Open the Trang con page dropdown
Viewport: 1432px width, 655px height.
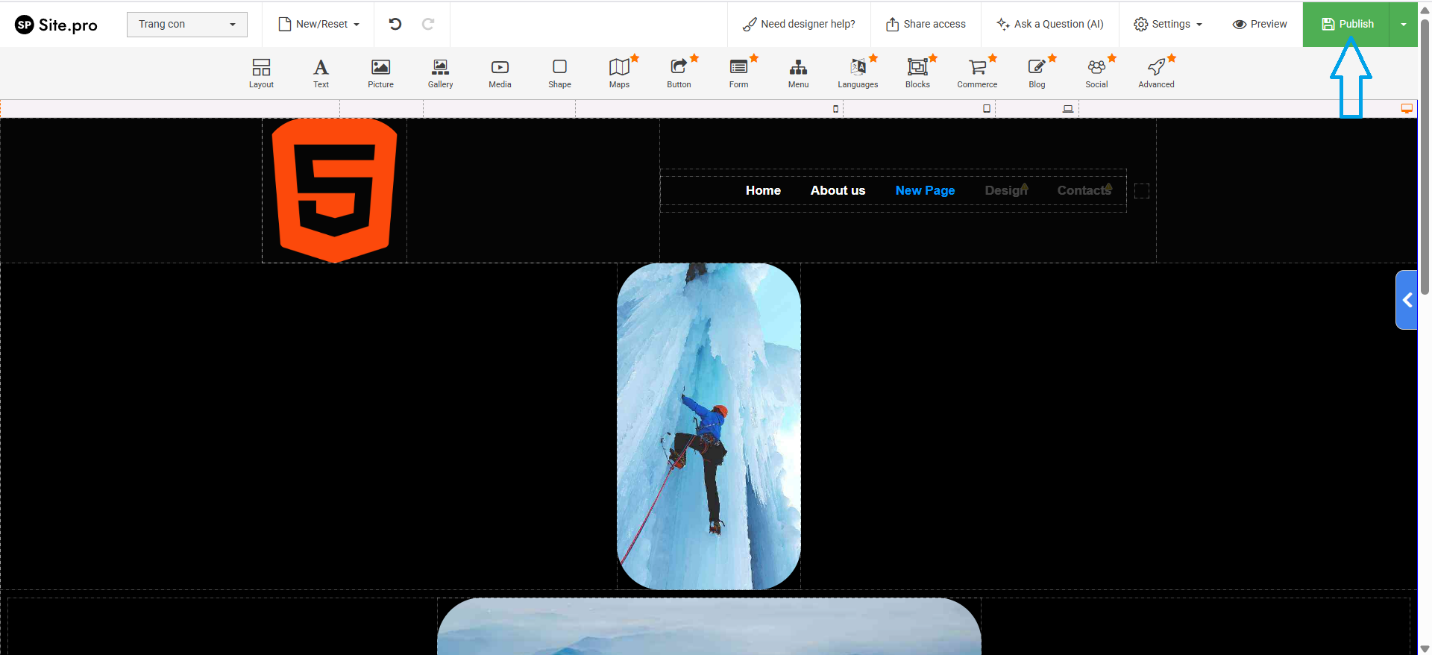tap(187, 24)
